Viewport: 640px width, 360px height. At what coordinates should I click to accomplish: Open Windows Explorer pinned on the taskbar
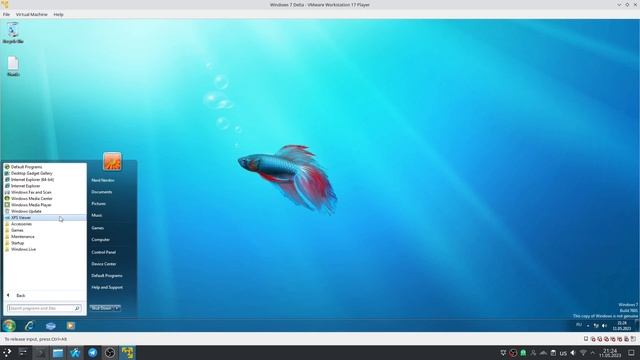(51, 326)
